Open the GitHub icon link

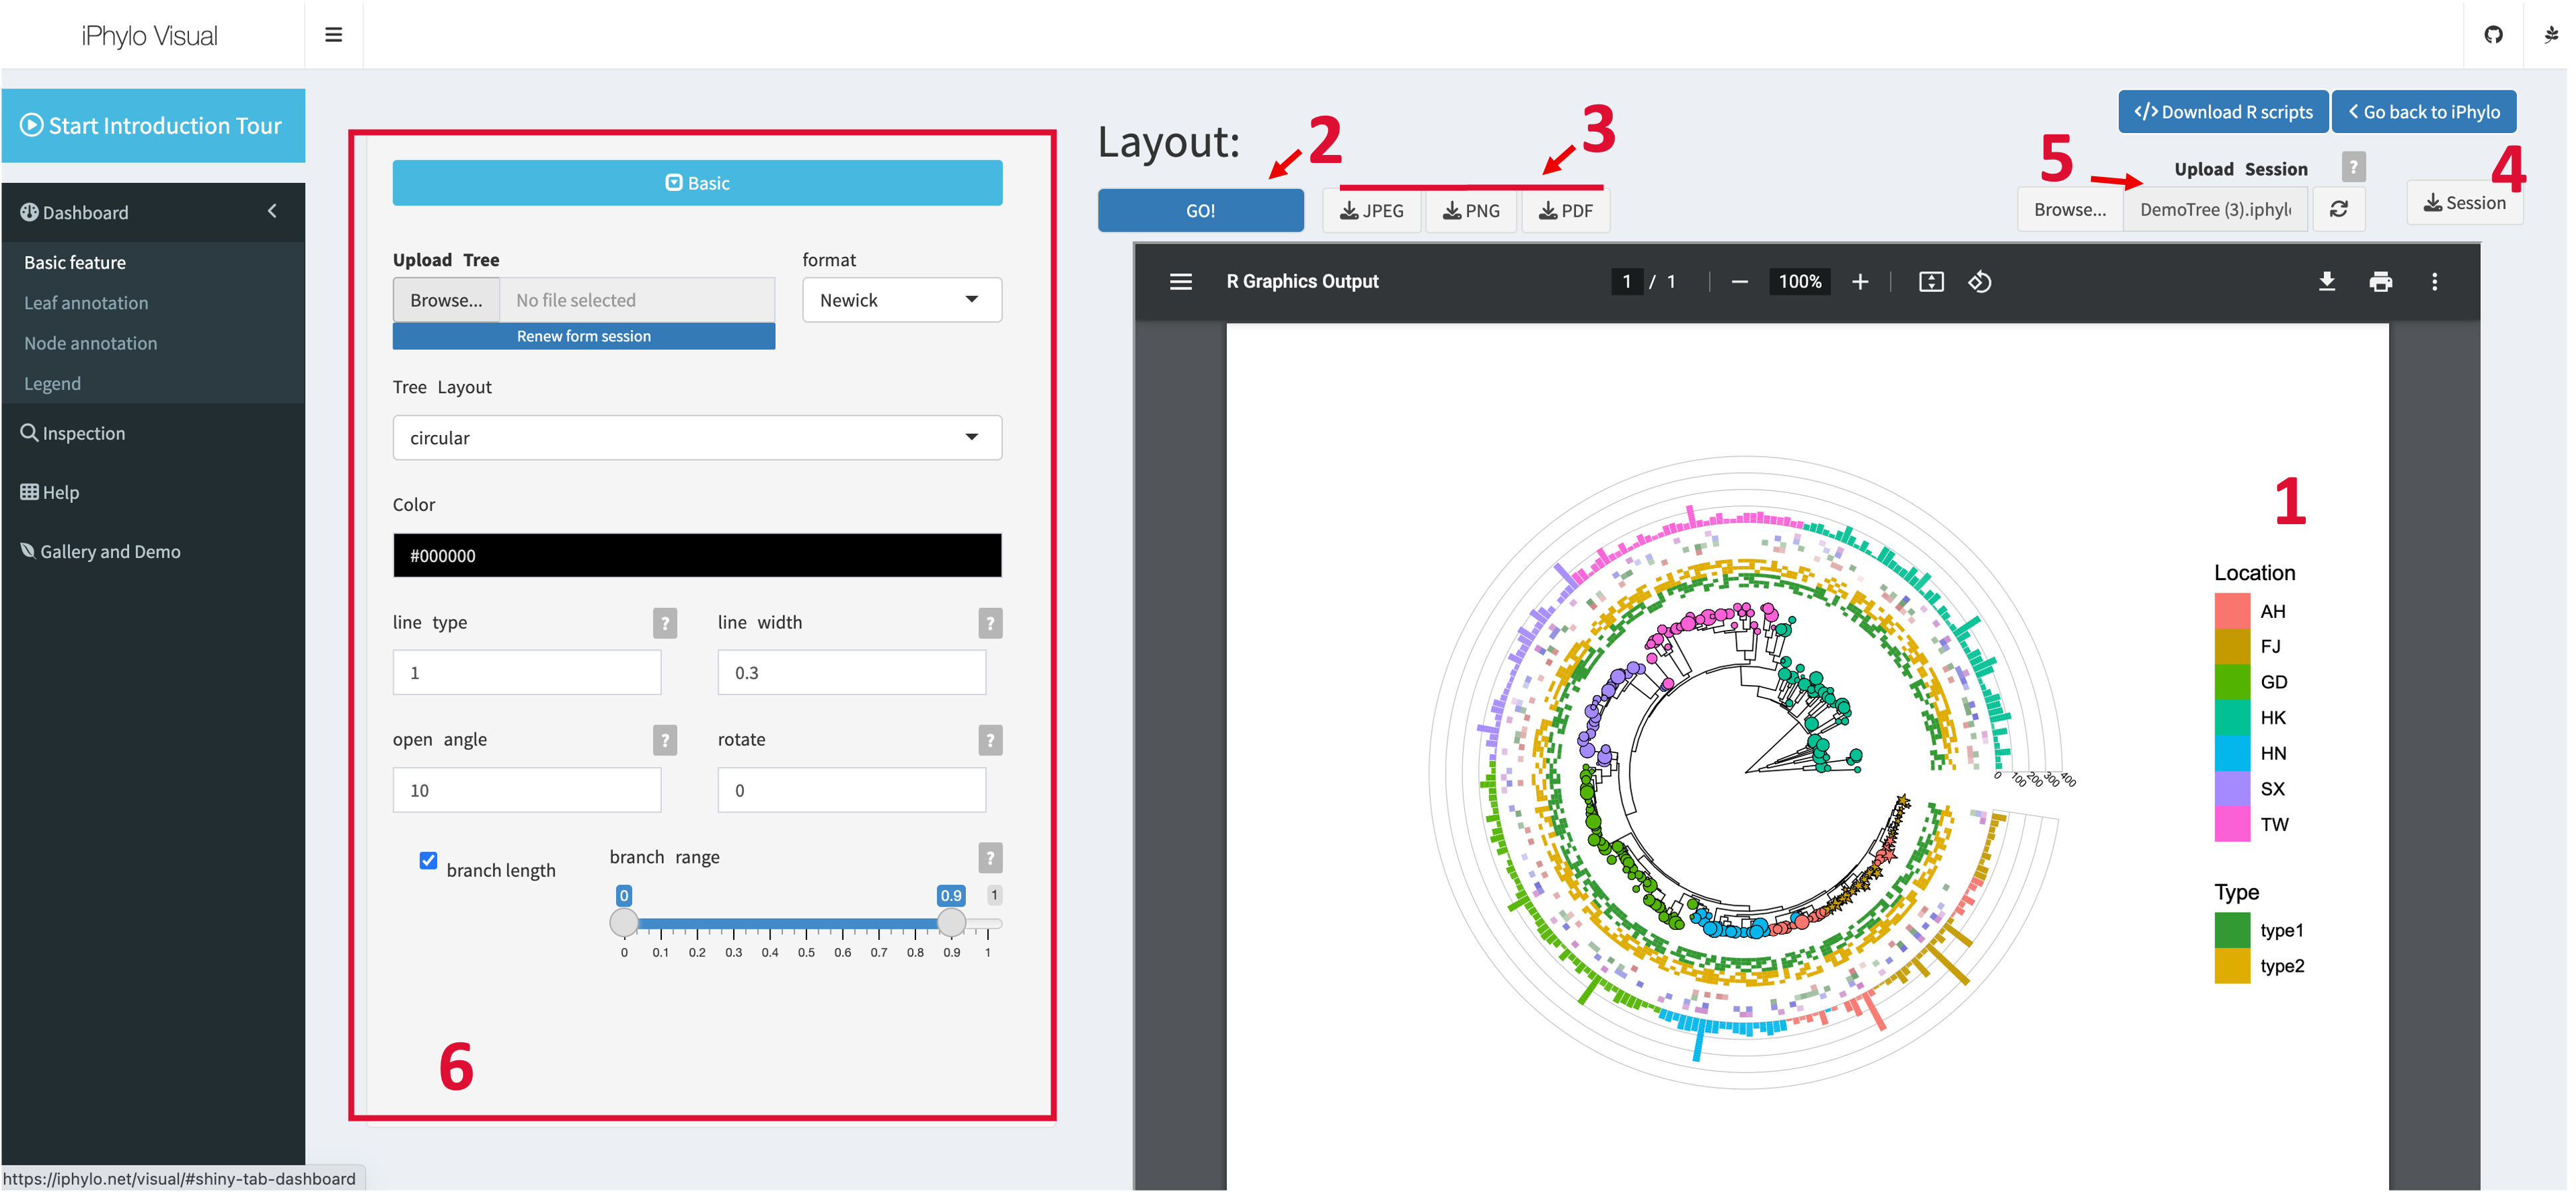click(2493, 35)
